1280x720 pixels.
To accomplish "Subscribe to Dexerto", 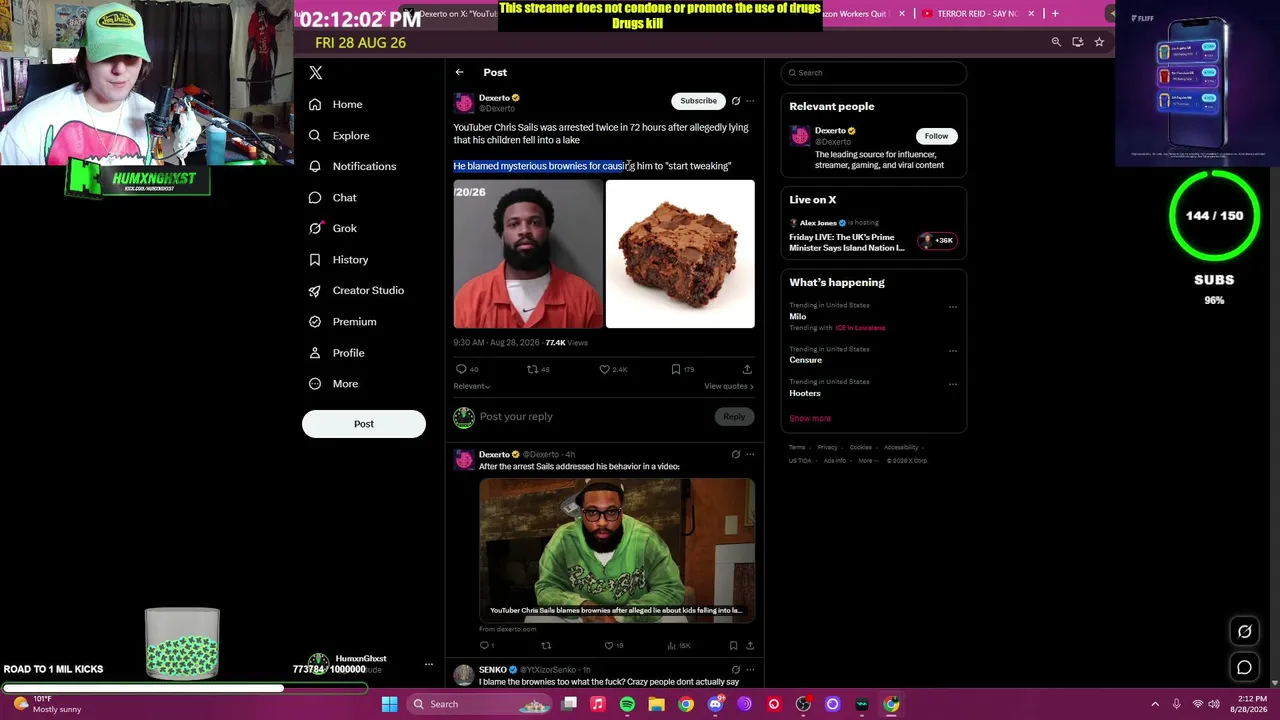I will coord(698,101).
